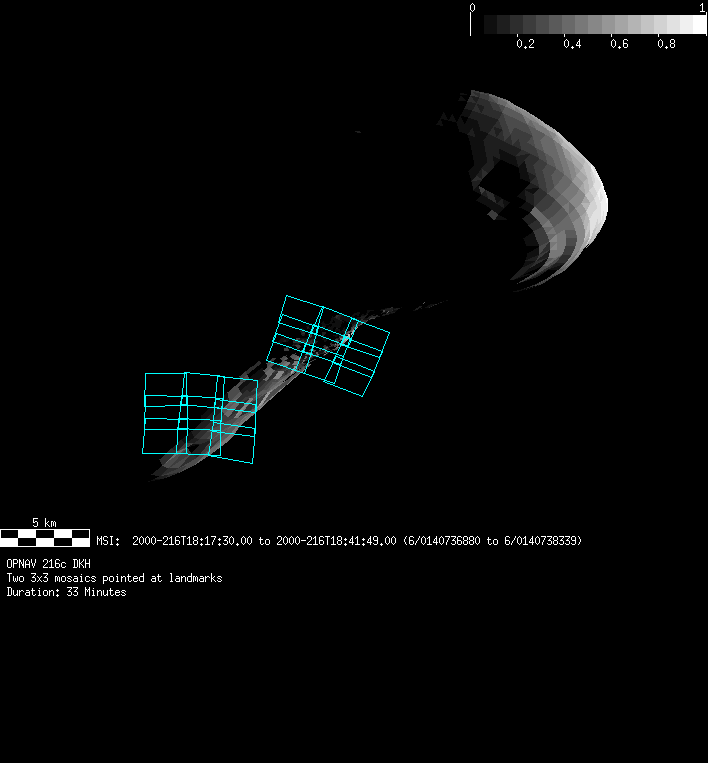The image size is (708, 763).
Task: Select the 0.2 tick label on the legend
Action: point(525,45)
